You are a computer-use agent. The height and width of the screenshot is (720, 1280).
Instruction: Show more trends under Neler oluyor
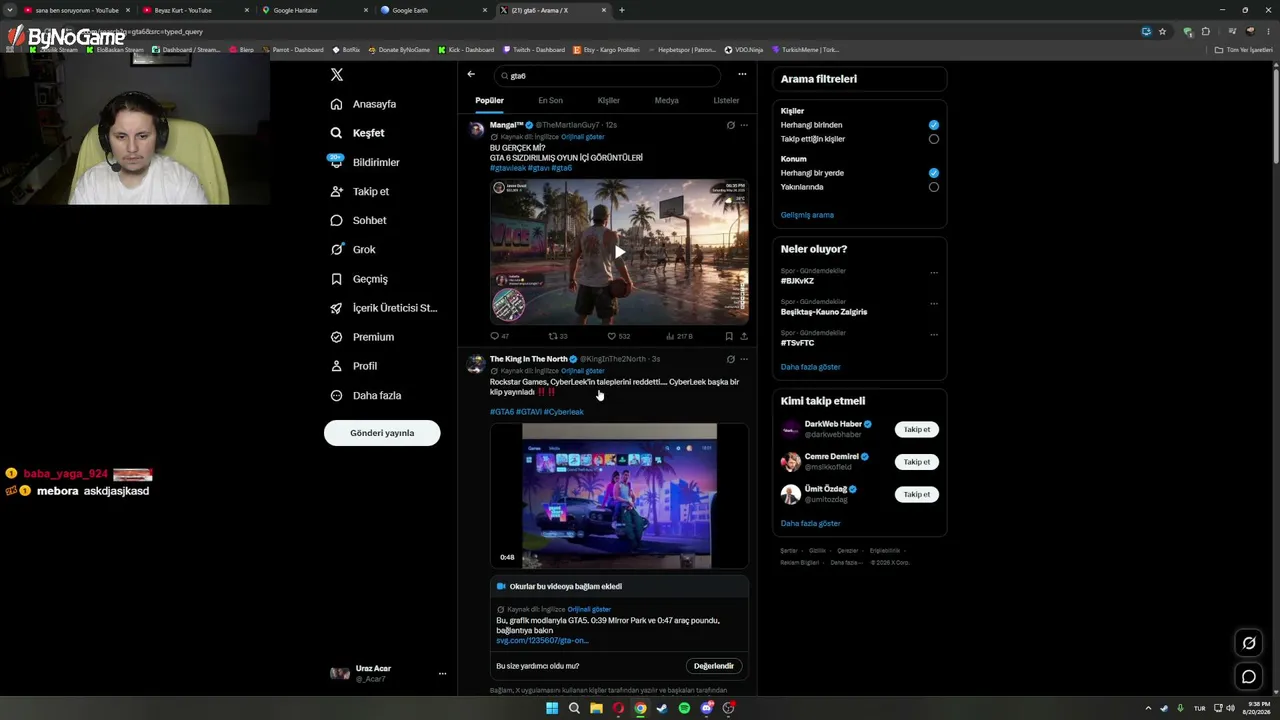810,367
